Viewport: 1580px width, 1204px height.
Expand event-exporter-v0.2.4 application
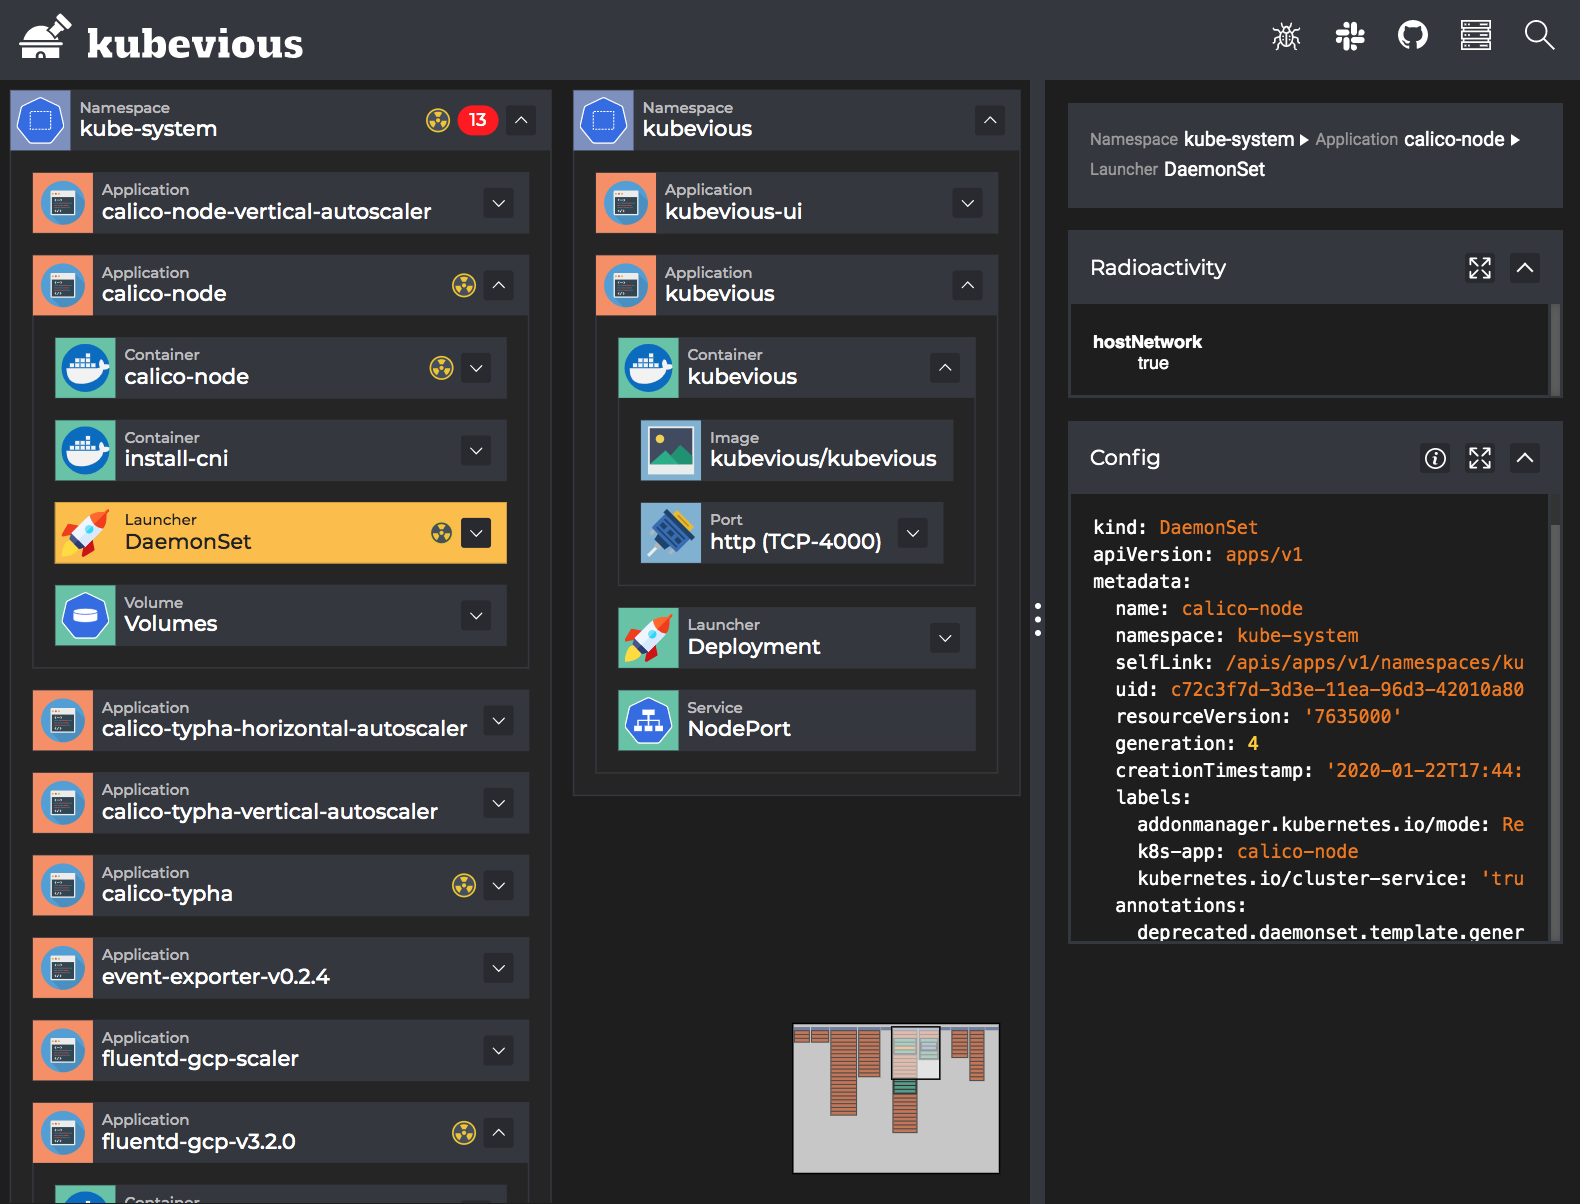pyautogui.click(x=499, y=968)
